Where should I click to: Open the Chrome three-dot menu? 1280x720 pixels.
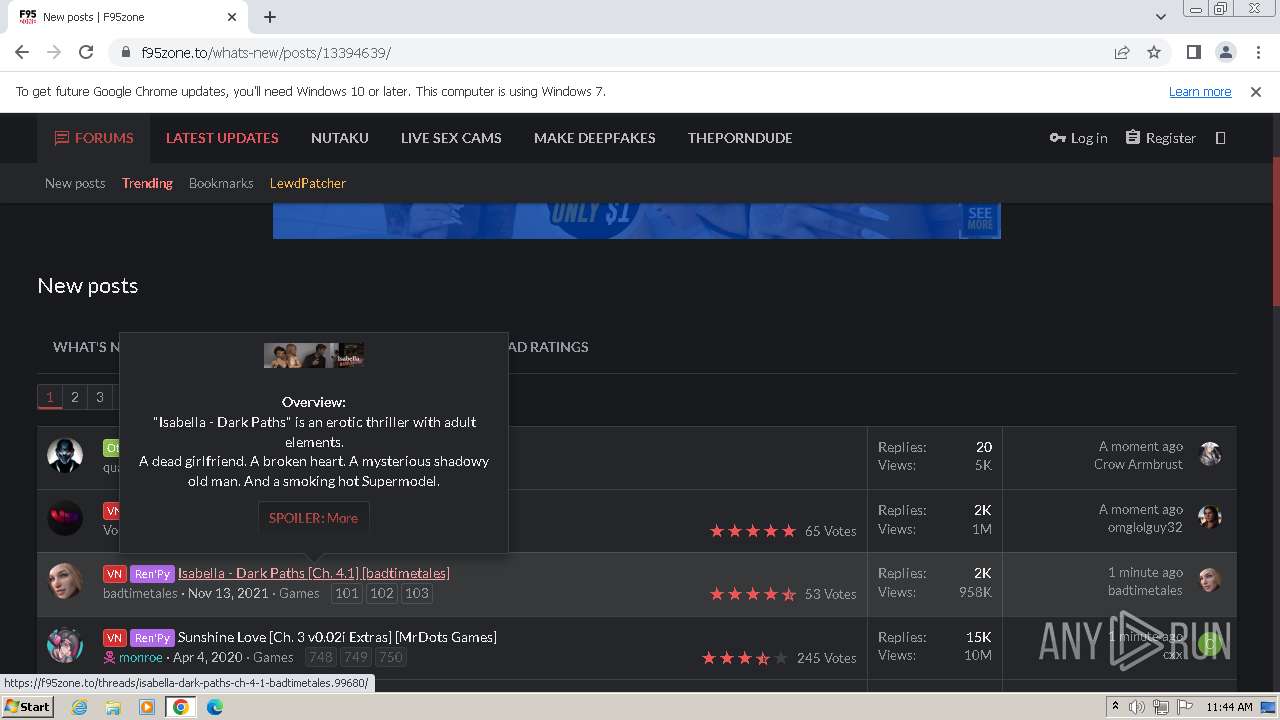point(1256,52)
